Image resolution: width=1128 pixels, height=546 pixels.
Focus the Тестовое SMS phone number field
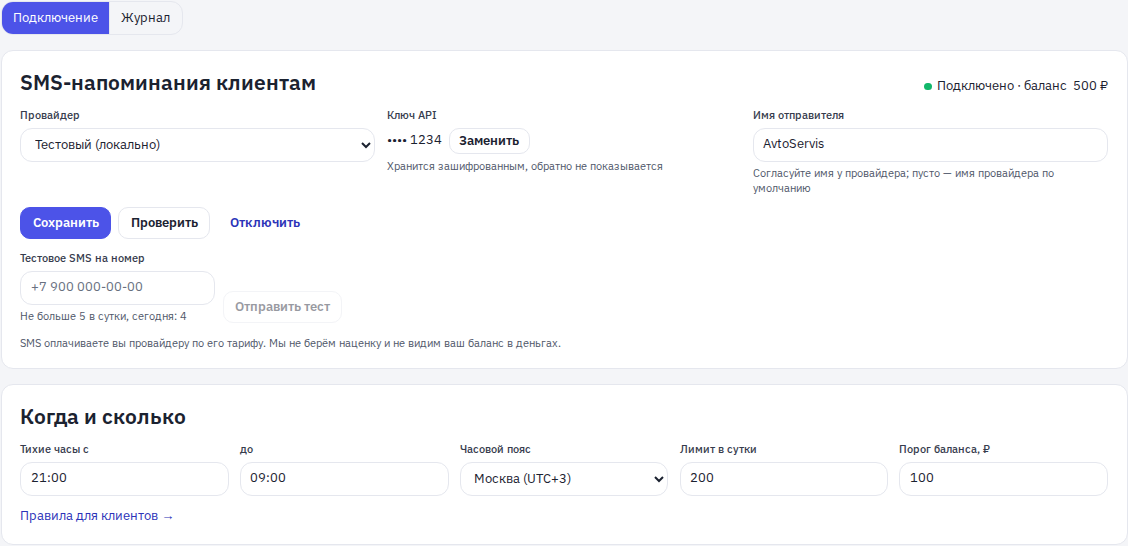[x=117, y=288]
